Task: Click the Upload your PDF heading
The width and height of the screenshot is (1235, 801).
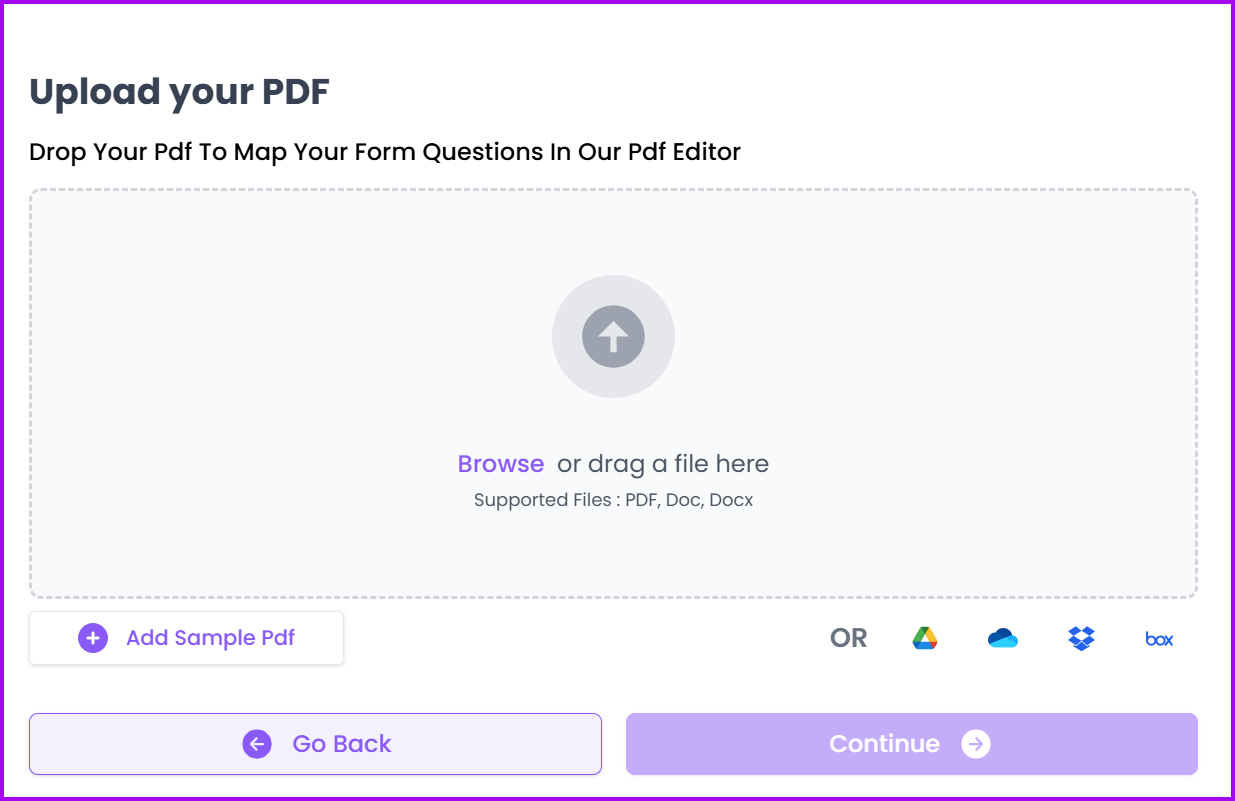Action: tap(178, 91)
